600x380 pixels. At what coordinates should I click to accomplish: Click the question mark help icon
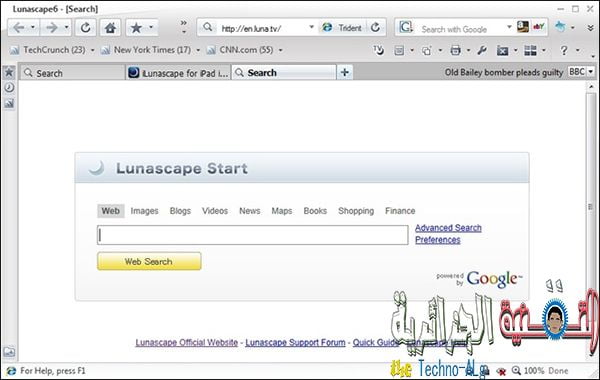563,50
